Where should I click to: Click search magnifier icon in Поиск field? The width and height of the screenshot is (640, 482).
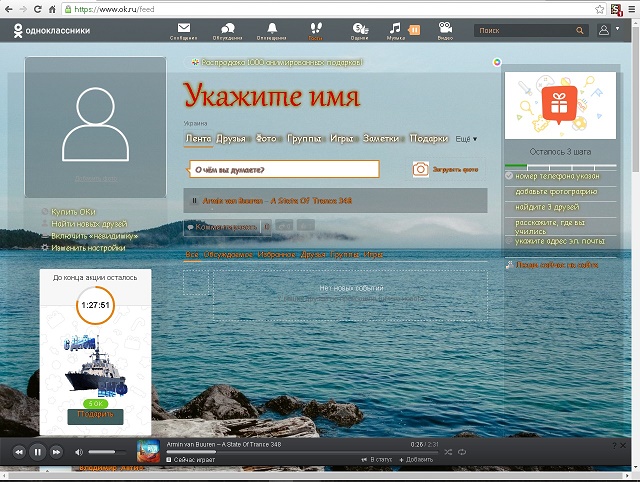580,31
